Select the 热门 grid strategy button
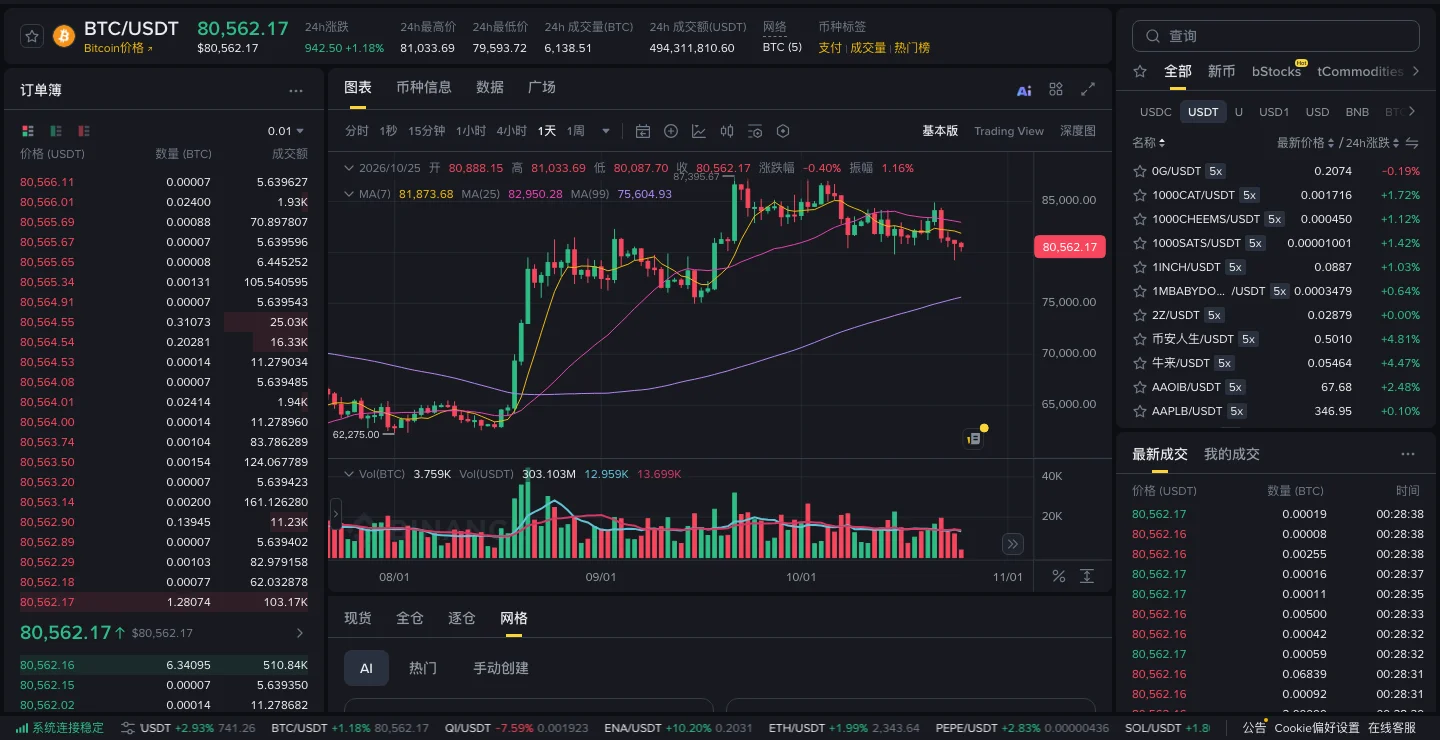1440x740 pixels. pyautogui.click(x=423, y=668)
